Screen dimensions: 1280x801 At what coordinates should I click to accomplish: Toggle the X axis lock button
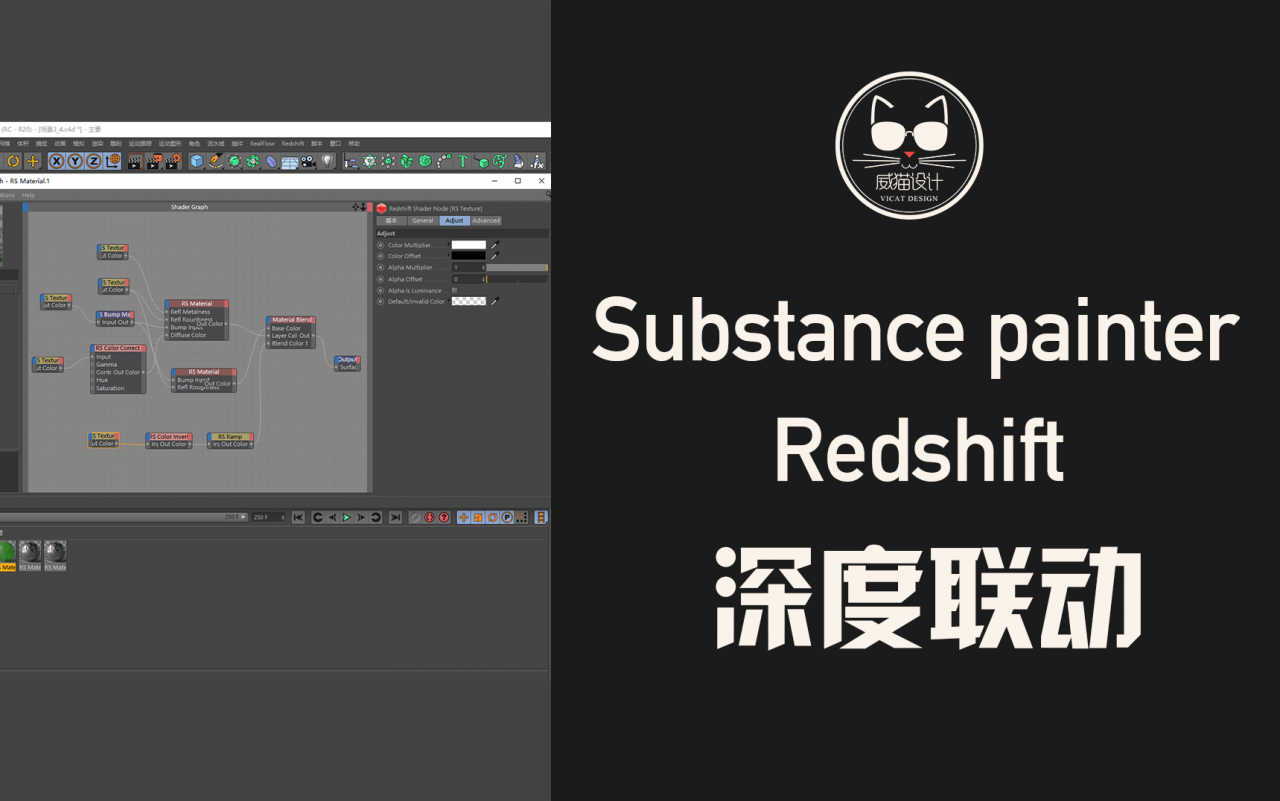[x=57, y=161]
